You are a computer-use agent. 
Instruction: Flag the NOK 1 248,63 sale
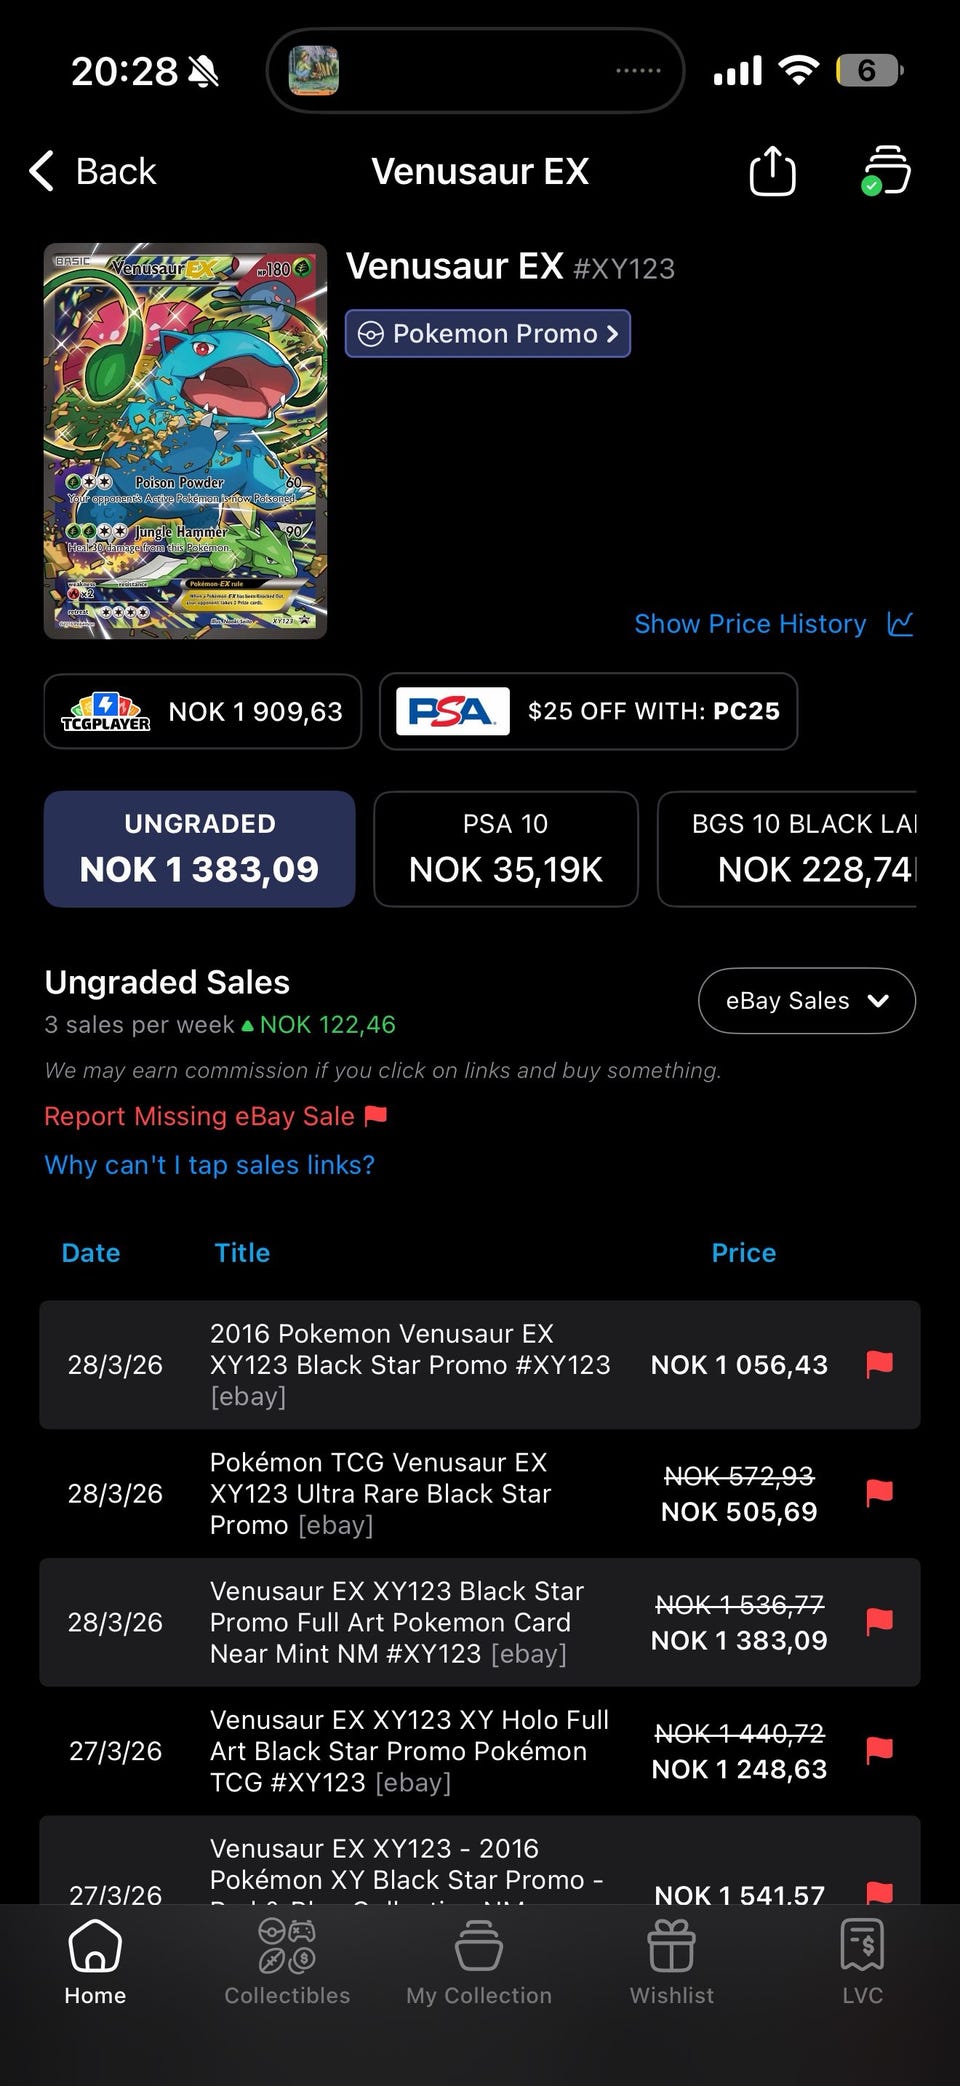pyautogui.click(x=879, y=1750)
